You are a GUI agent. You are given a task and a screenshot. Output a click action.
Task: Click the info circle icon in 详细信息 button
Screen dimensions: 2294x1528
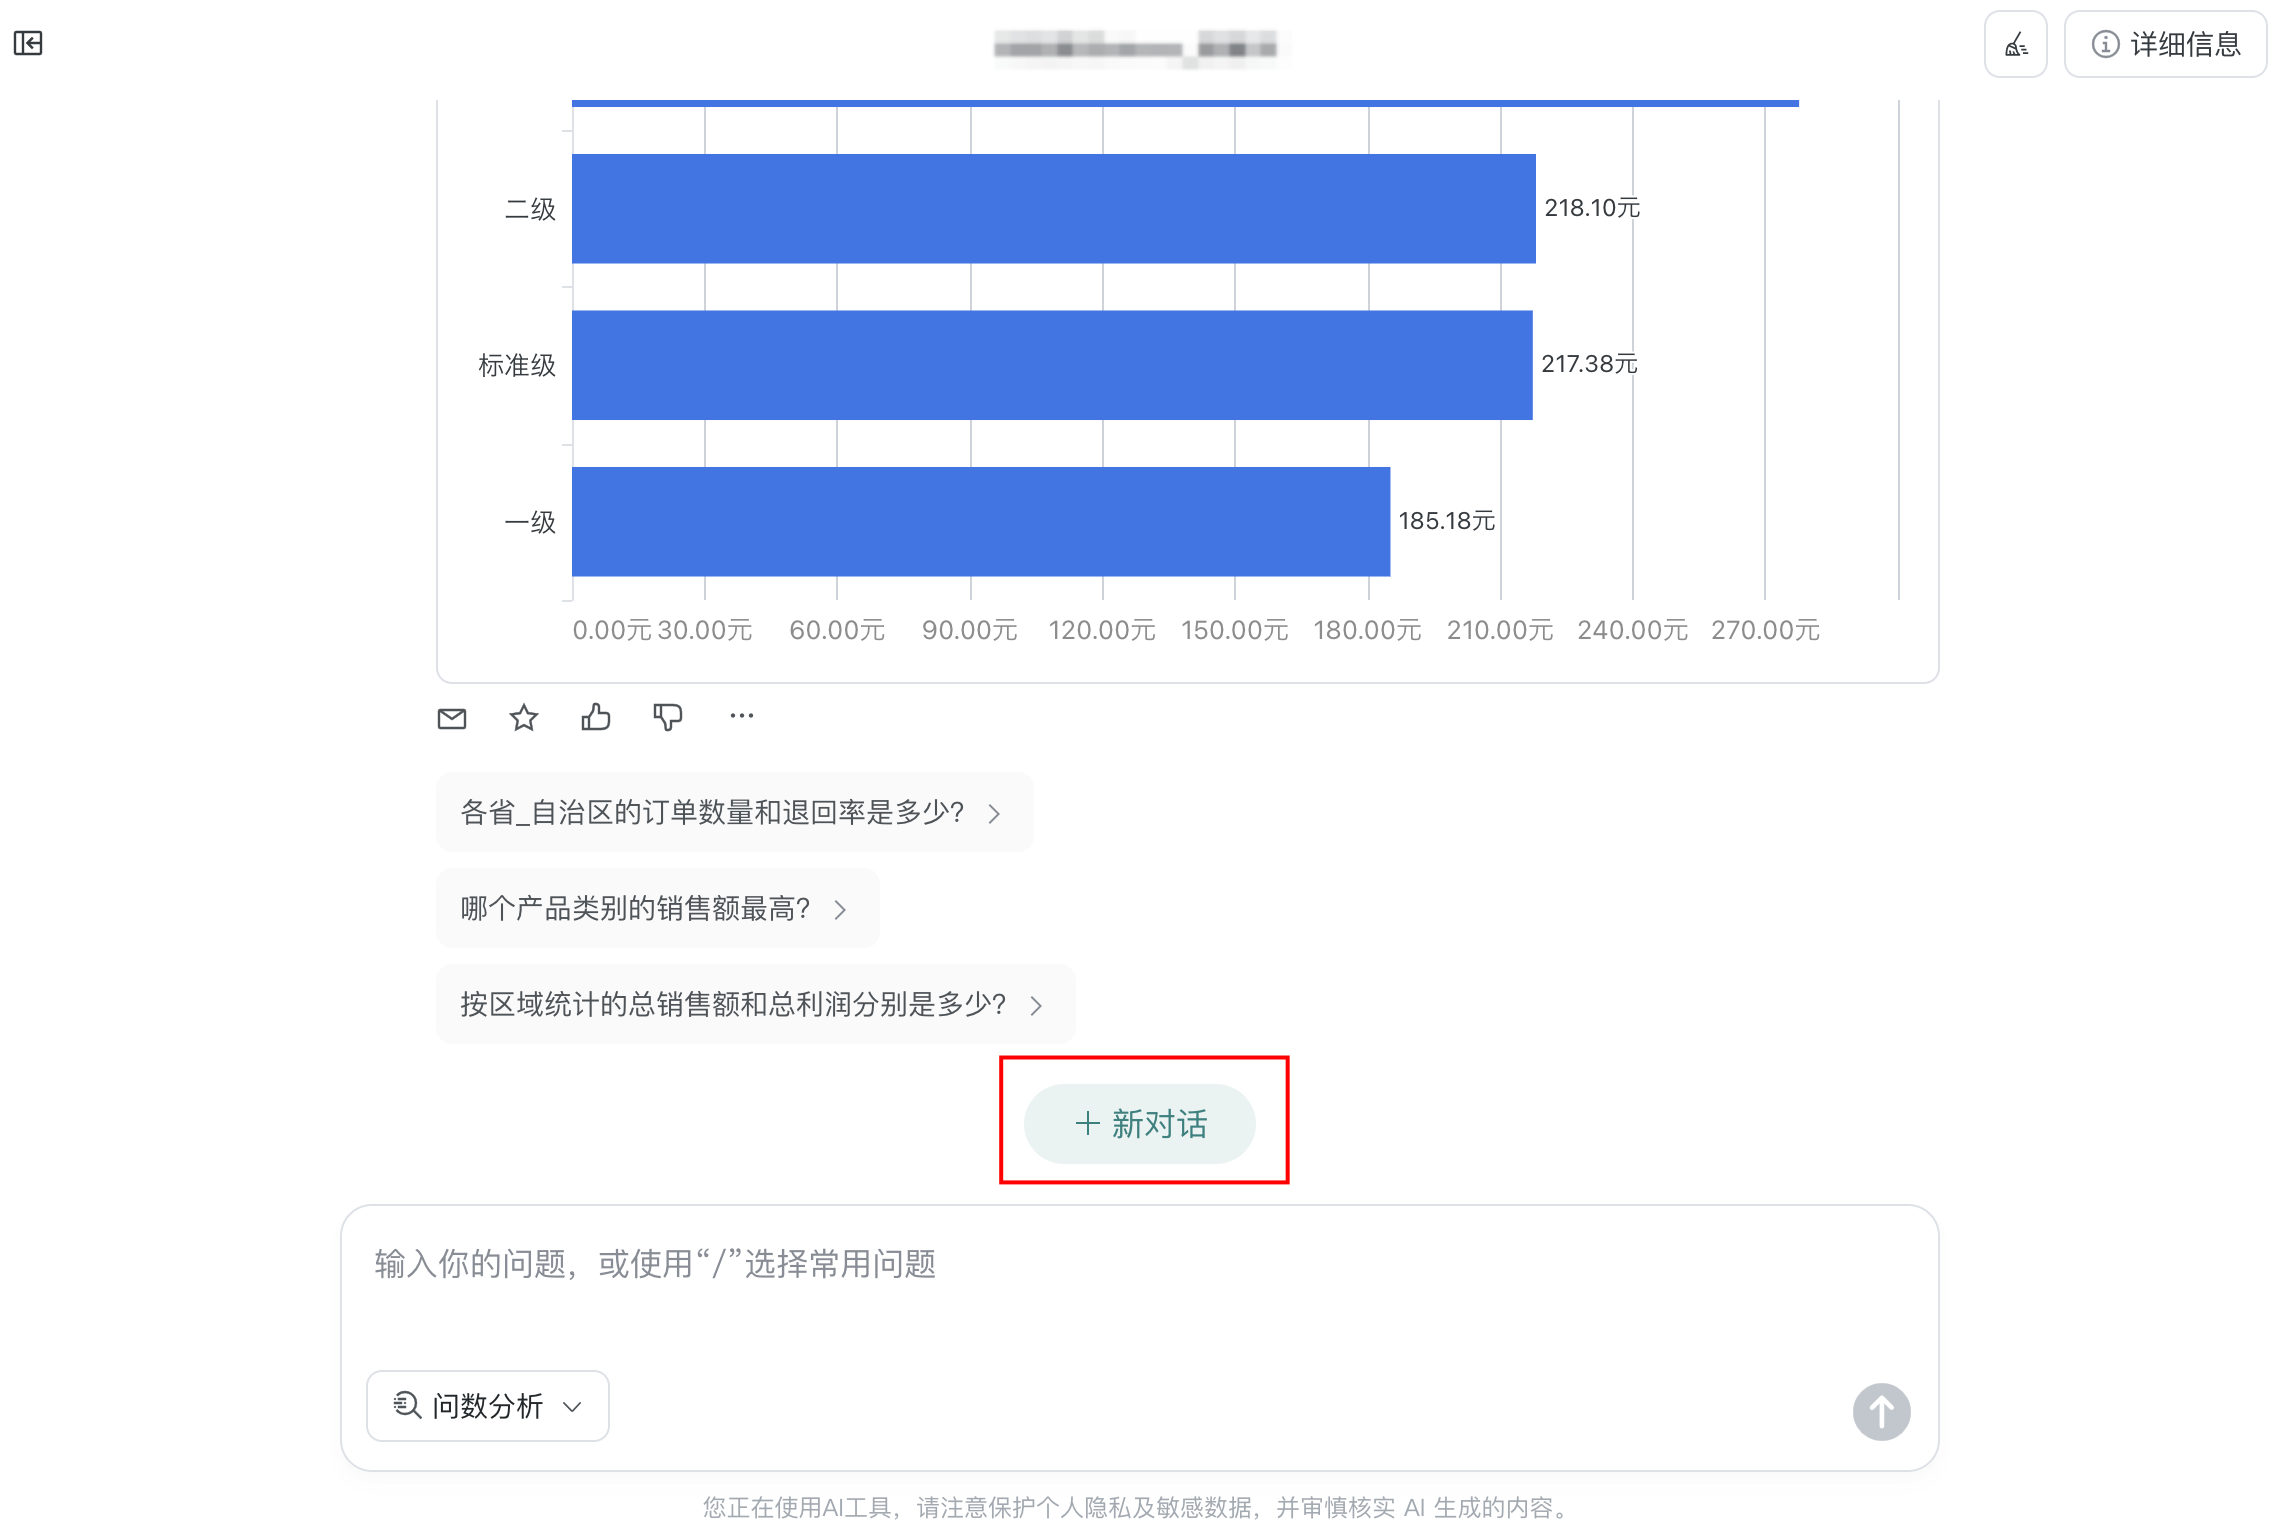tap(2106, 44)
